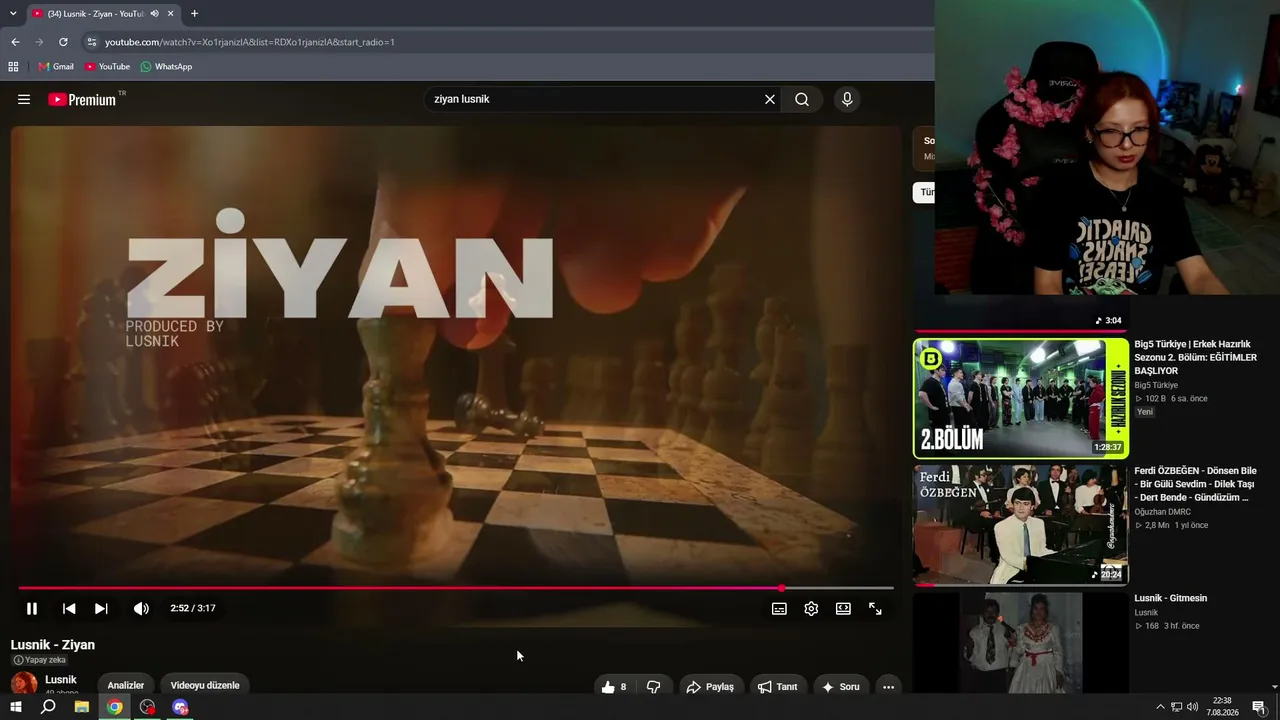
Task: Pause the Ziyan video
Action: [32, 608]
